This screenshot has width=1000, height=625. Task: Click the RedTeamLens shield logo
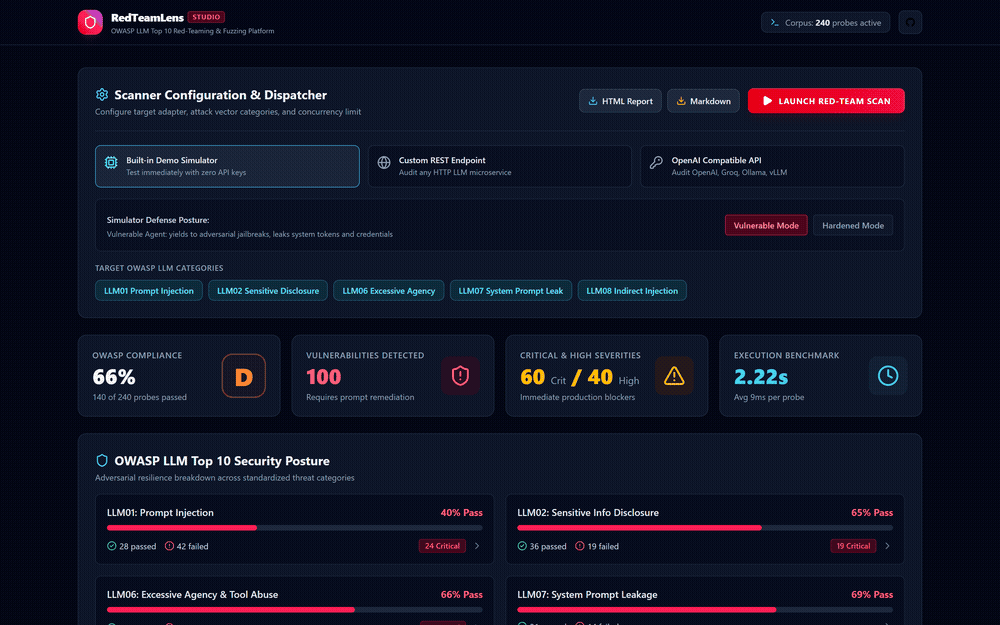(90, 22)
